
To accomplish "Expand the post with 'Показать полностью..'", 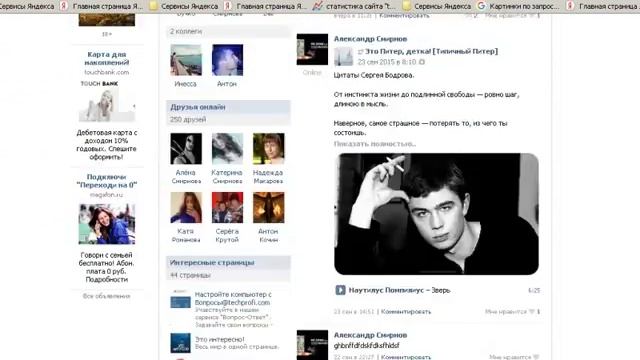I will click(x=375, y=144).
